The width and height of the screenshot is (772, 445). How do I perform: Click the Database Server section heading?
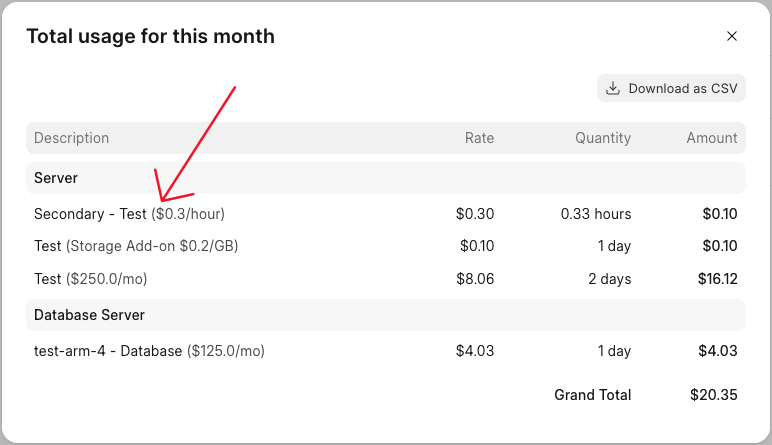(x=89, y=315)
